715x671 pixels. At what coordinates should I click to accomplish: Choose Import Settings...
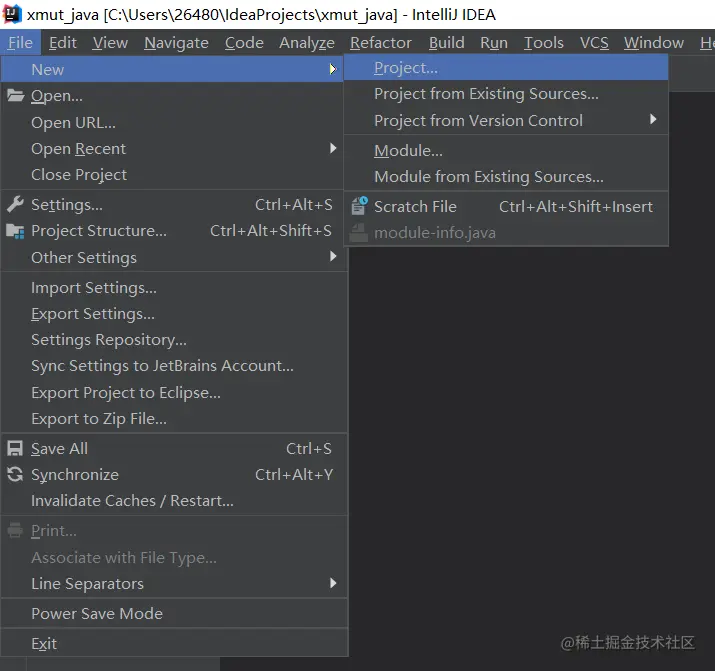coord(174,288)
